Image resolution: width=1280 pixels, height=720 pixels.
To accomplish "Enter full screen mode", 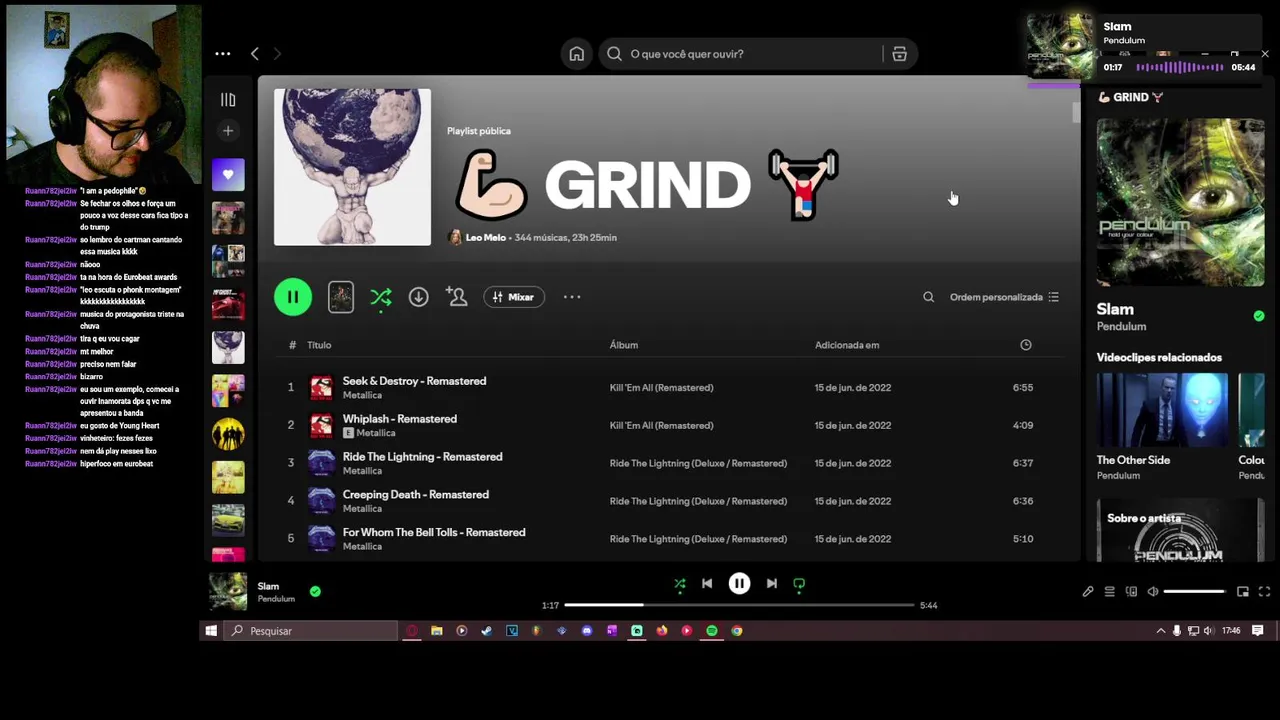I will pos(1264,592).
